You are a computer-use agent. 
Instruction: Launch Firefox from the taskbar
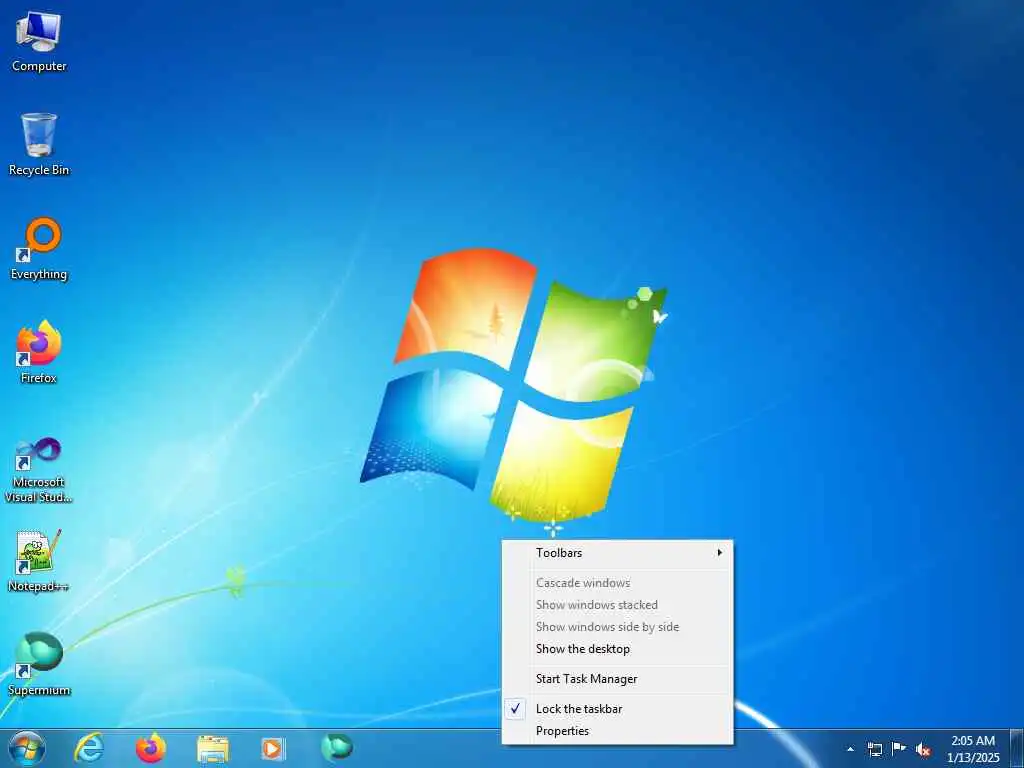(x=151, y=748)
